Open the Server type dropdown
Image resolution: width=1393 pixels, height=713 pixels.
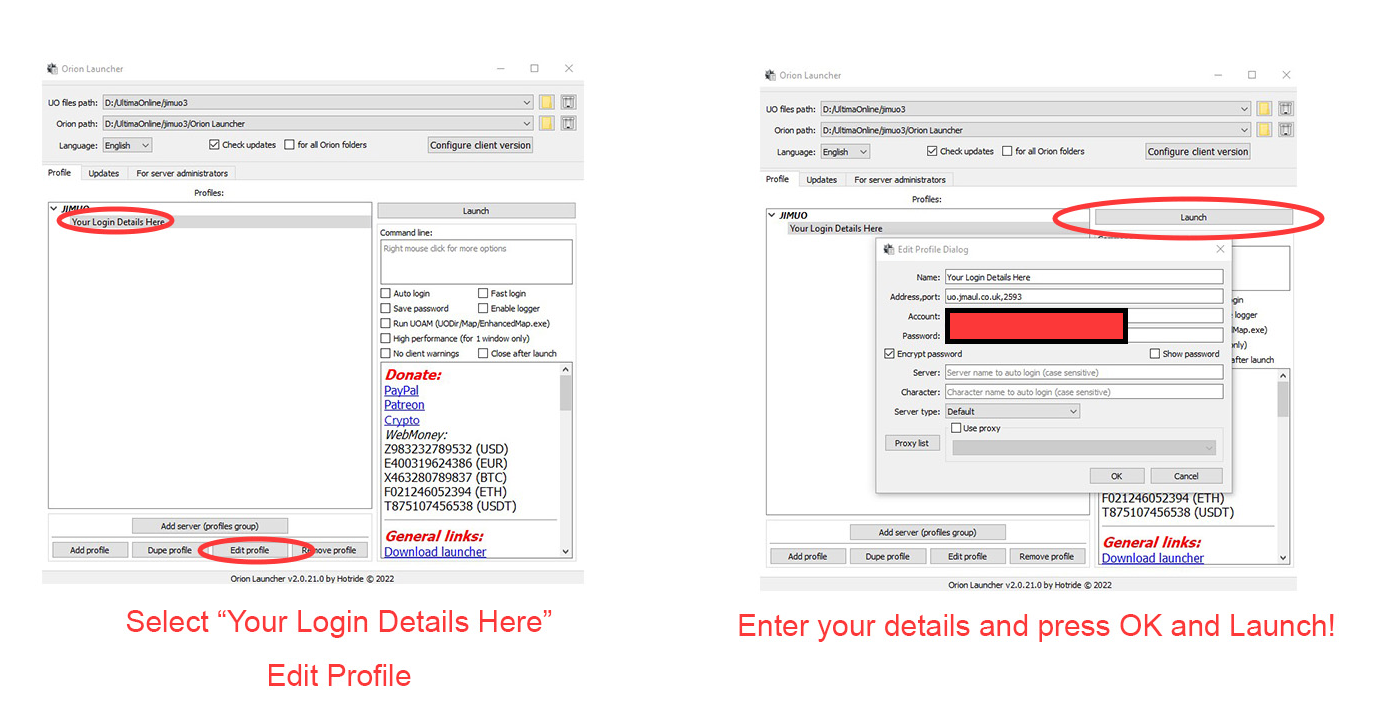1012,411
